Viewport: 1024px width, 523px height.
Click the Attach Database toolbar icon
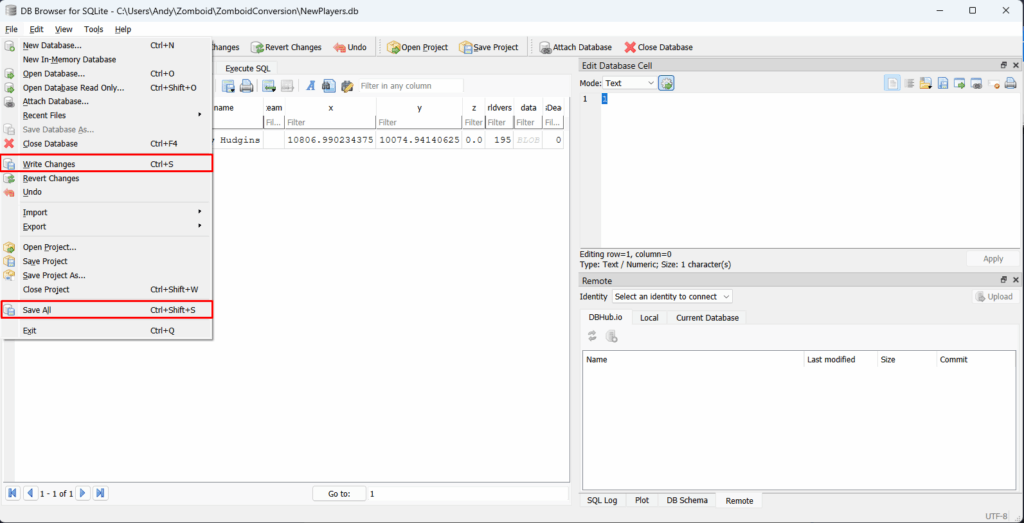[575, 47]
